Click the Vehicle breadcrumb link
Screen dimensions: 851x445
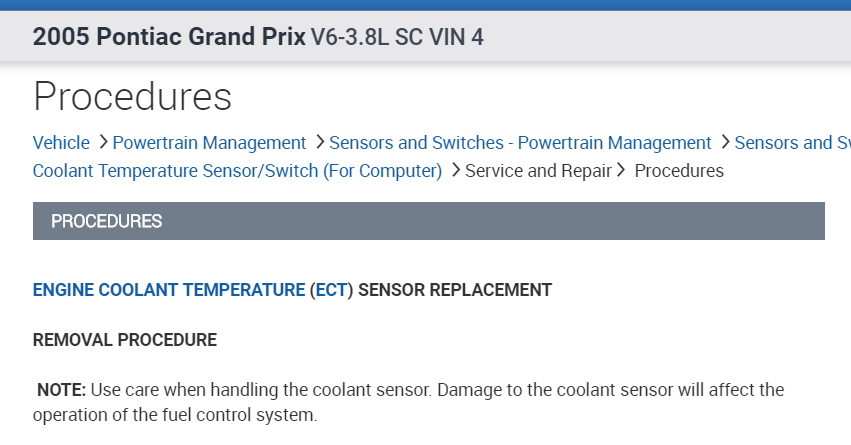(x=61, y=143)
